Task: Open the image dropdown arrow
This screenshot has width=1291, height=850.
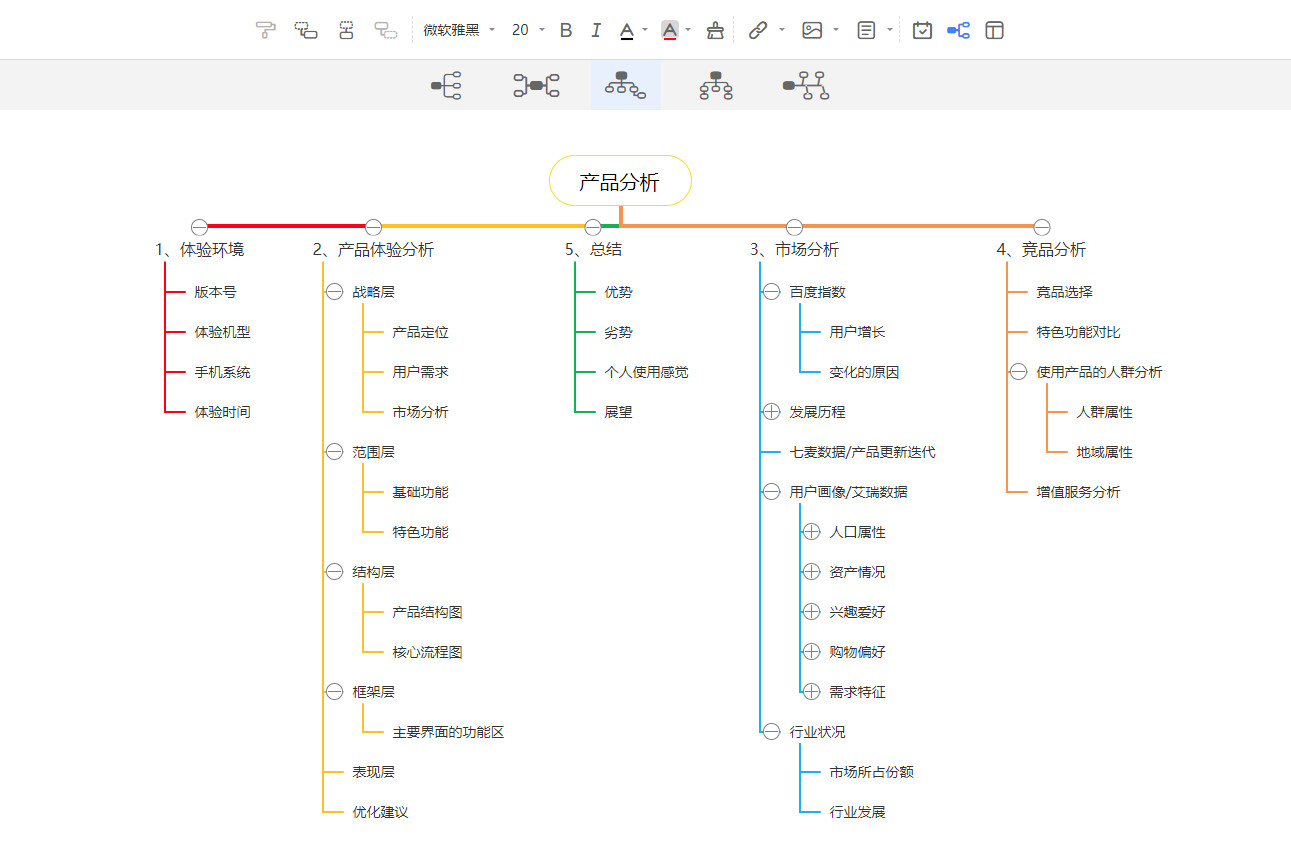Action: 836,30
